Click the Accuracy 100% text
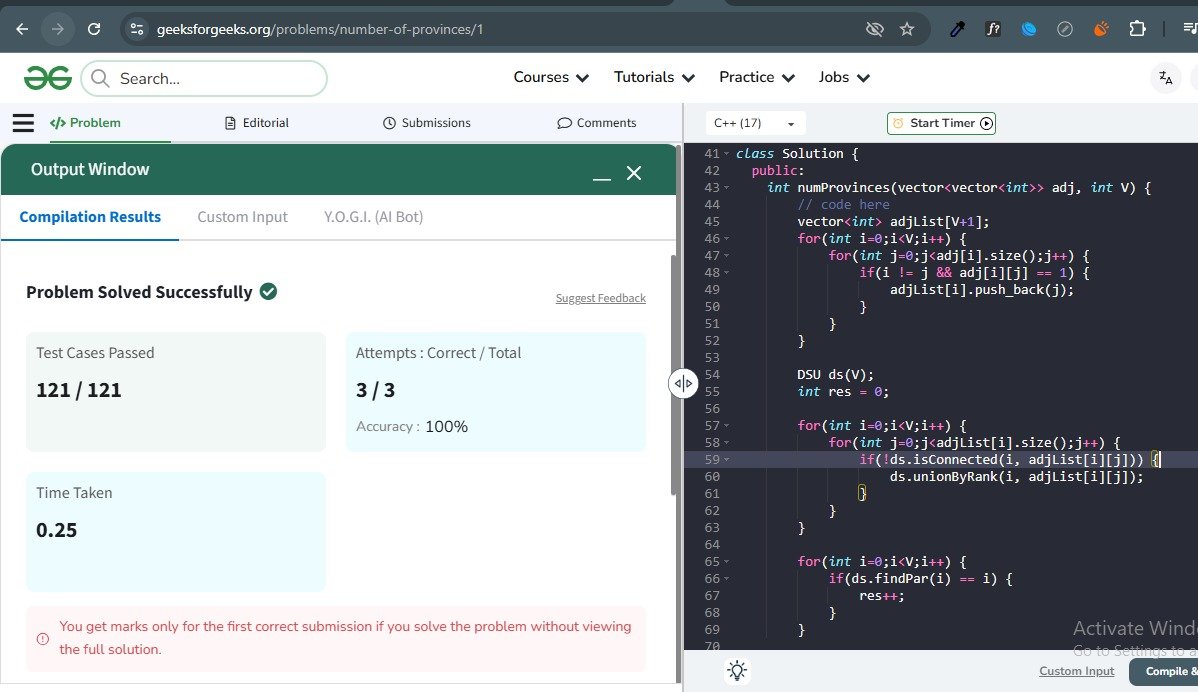Screen dimensions: 1198x692 tap(412, 426)
